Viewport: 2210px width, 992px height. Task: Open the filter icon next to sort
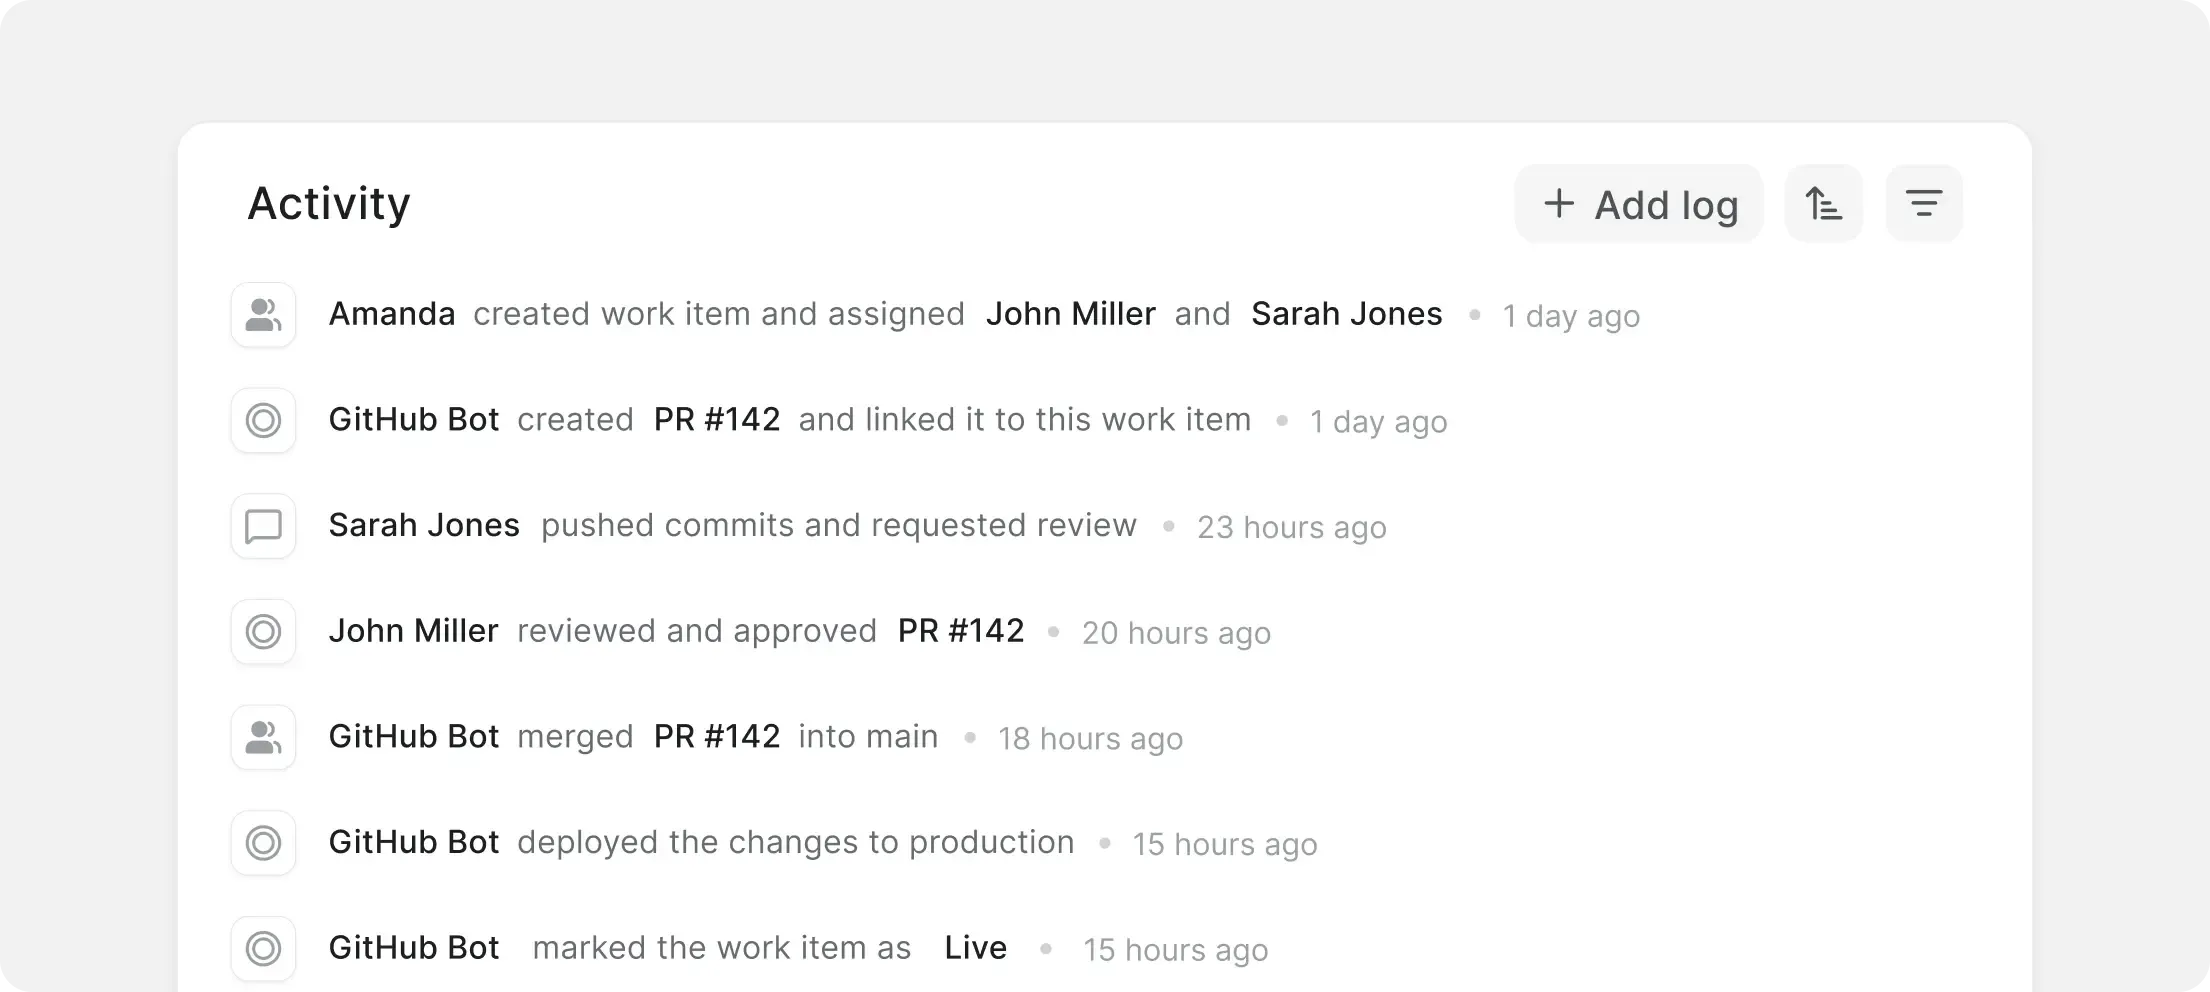pyautogui.click(x=1922, y=203)
